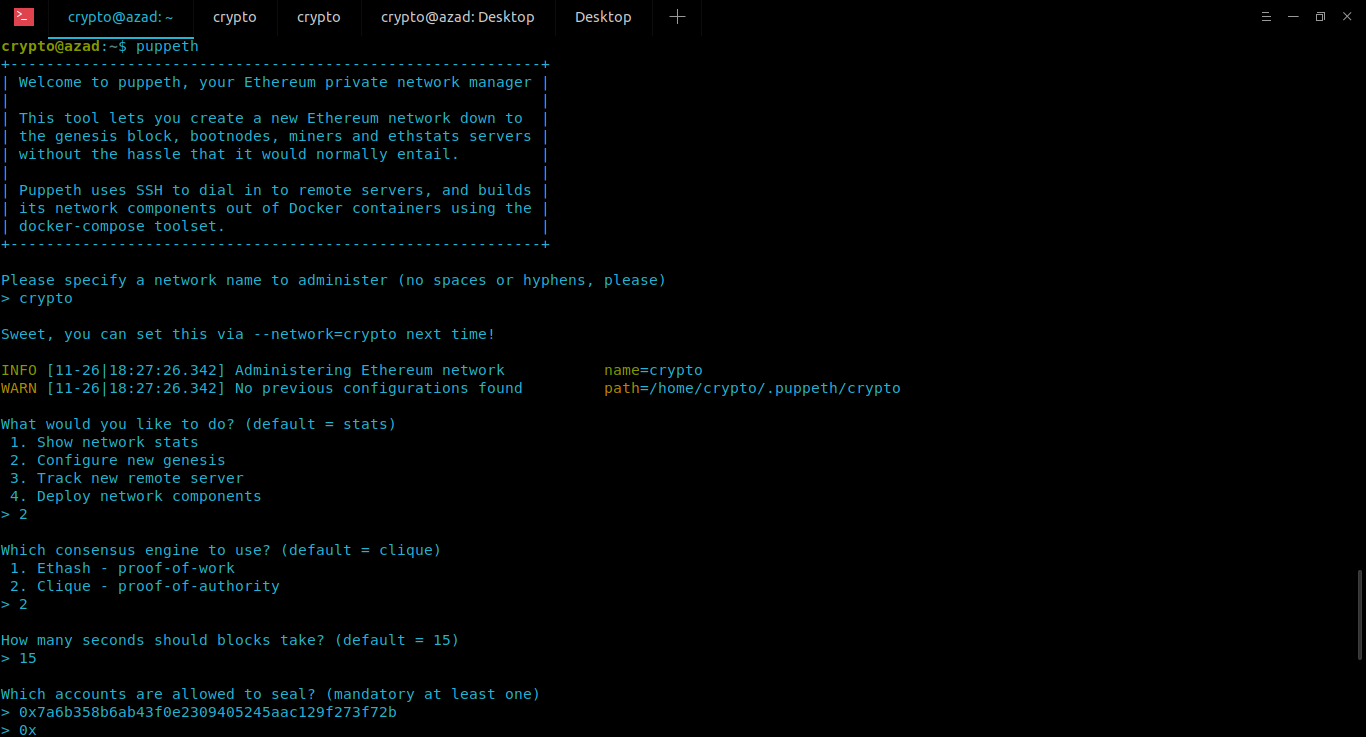Viewport: 1366px width, 737px height.
Task: Click sealer address 0x7a6b358b6ab43f0e2309405245aac129f273f72b
Action: click(x=208, y=712)
